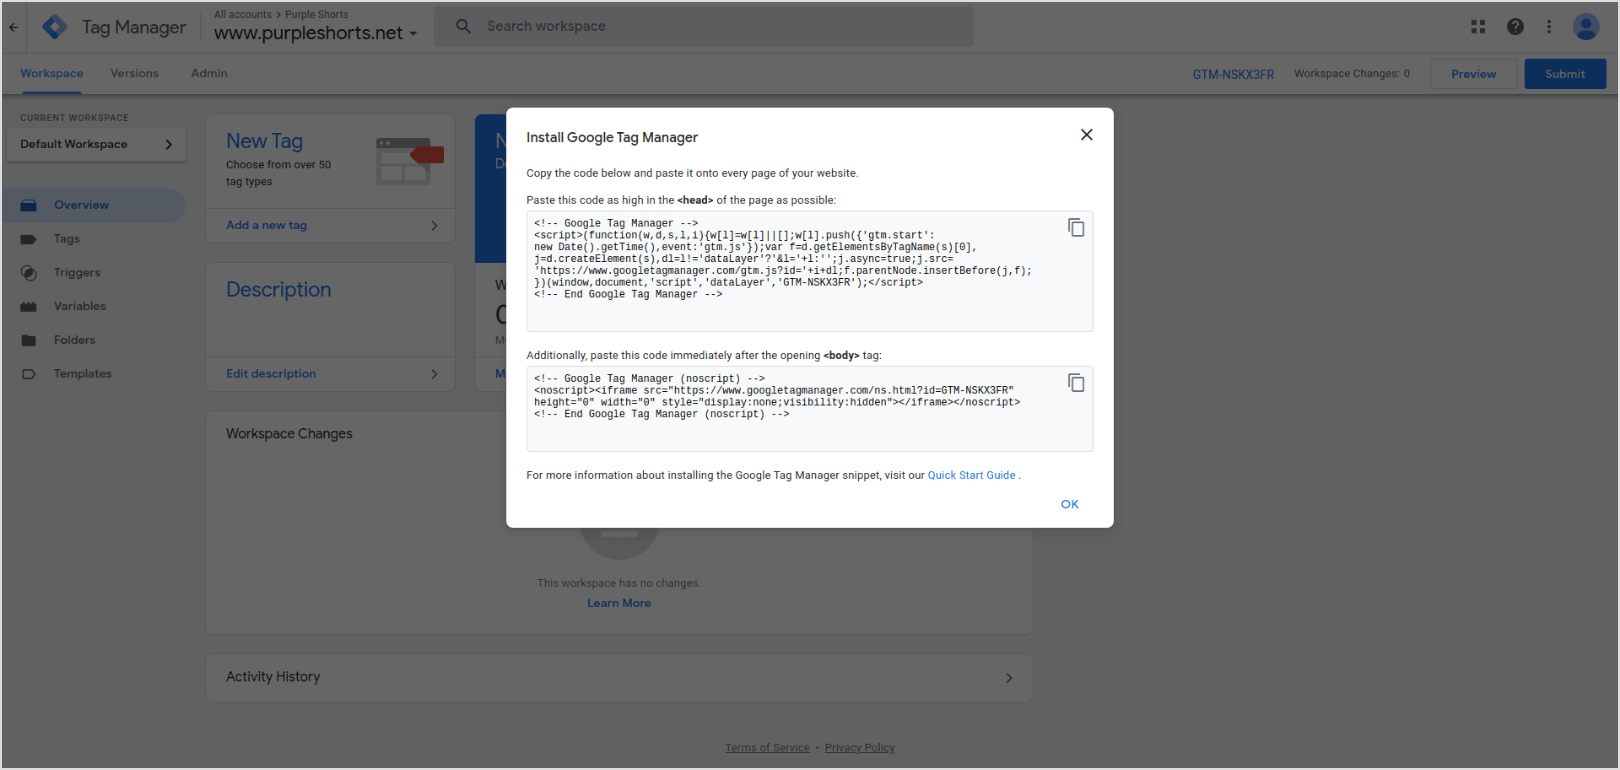Click the New Tag heading
1620x770 pixels.
click(x=264, y=141)
